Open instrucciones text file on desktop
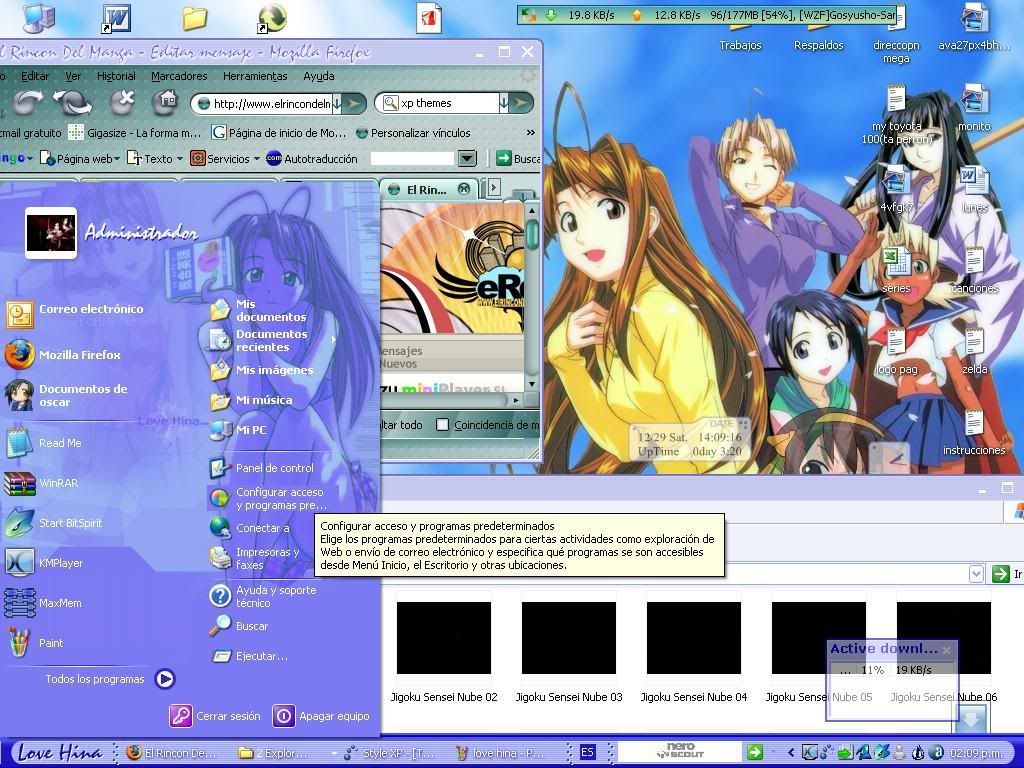Viewport: 1024px width, 768px height. (x=974, y=431)
